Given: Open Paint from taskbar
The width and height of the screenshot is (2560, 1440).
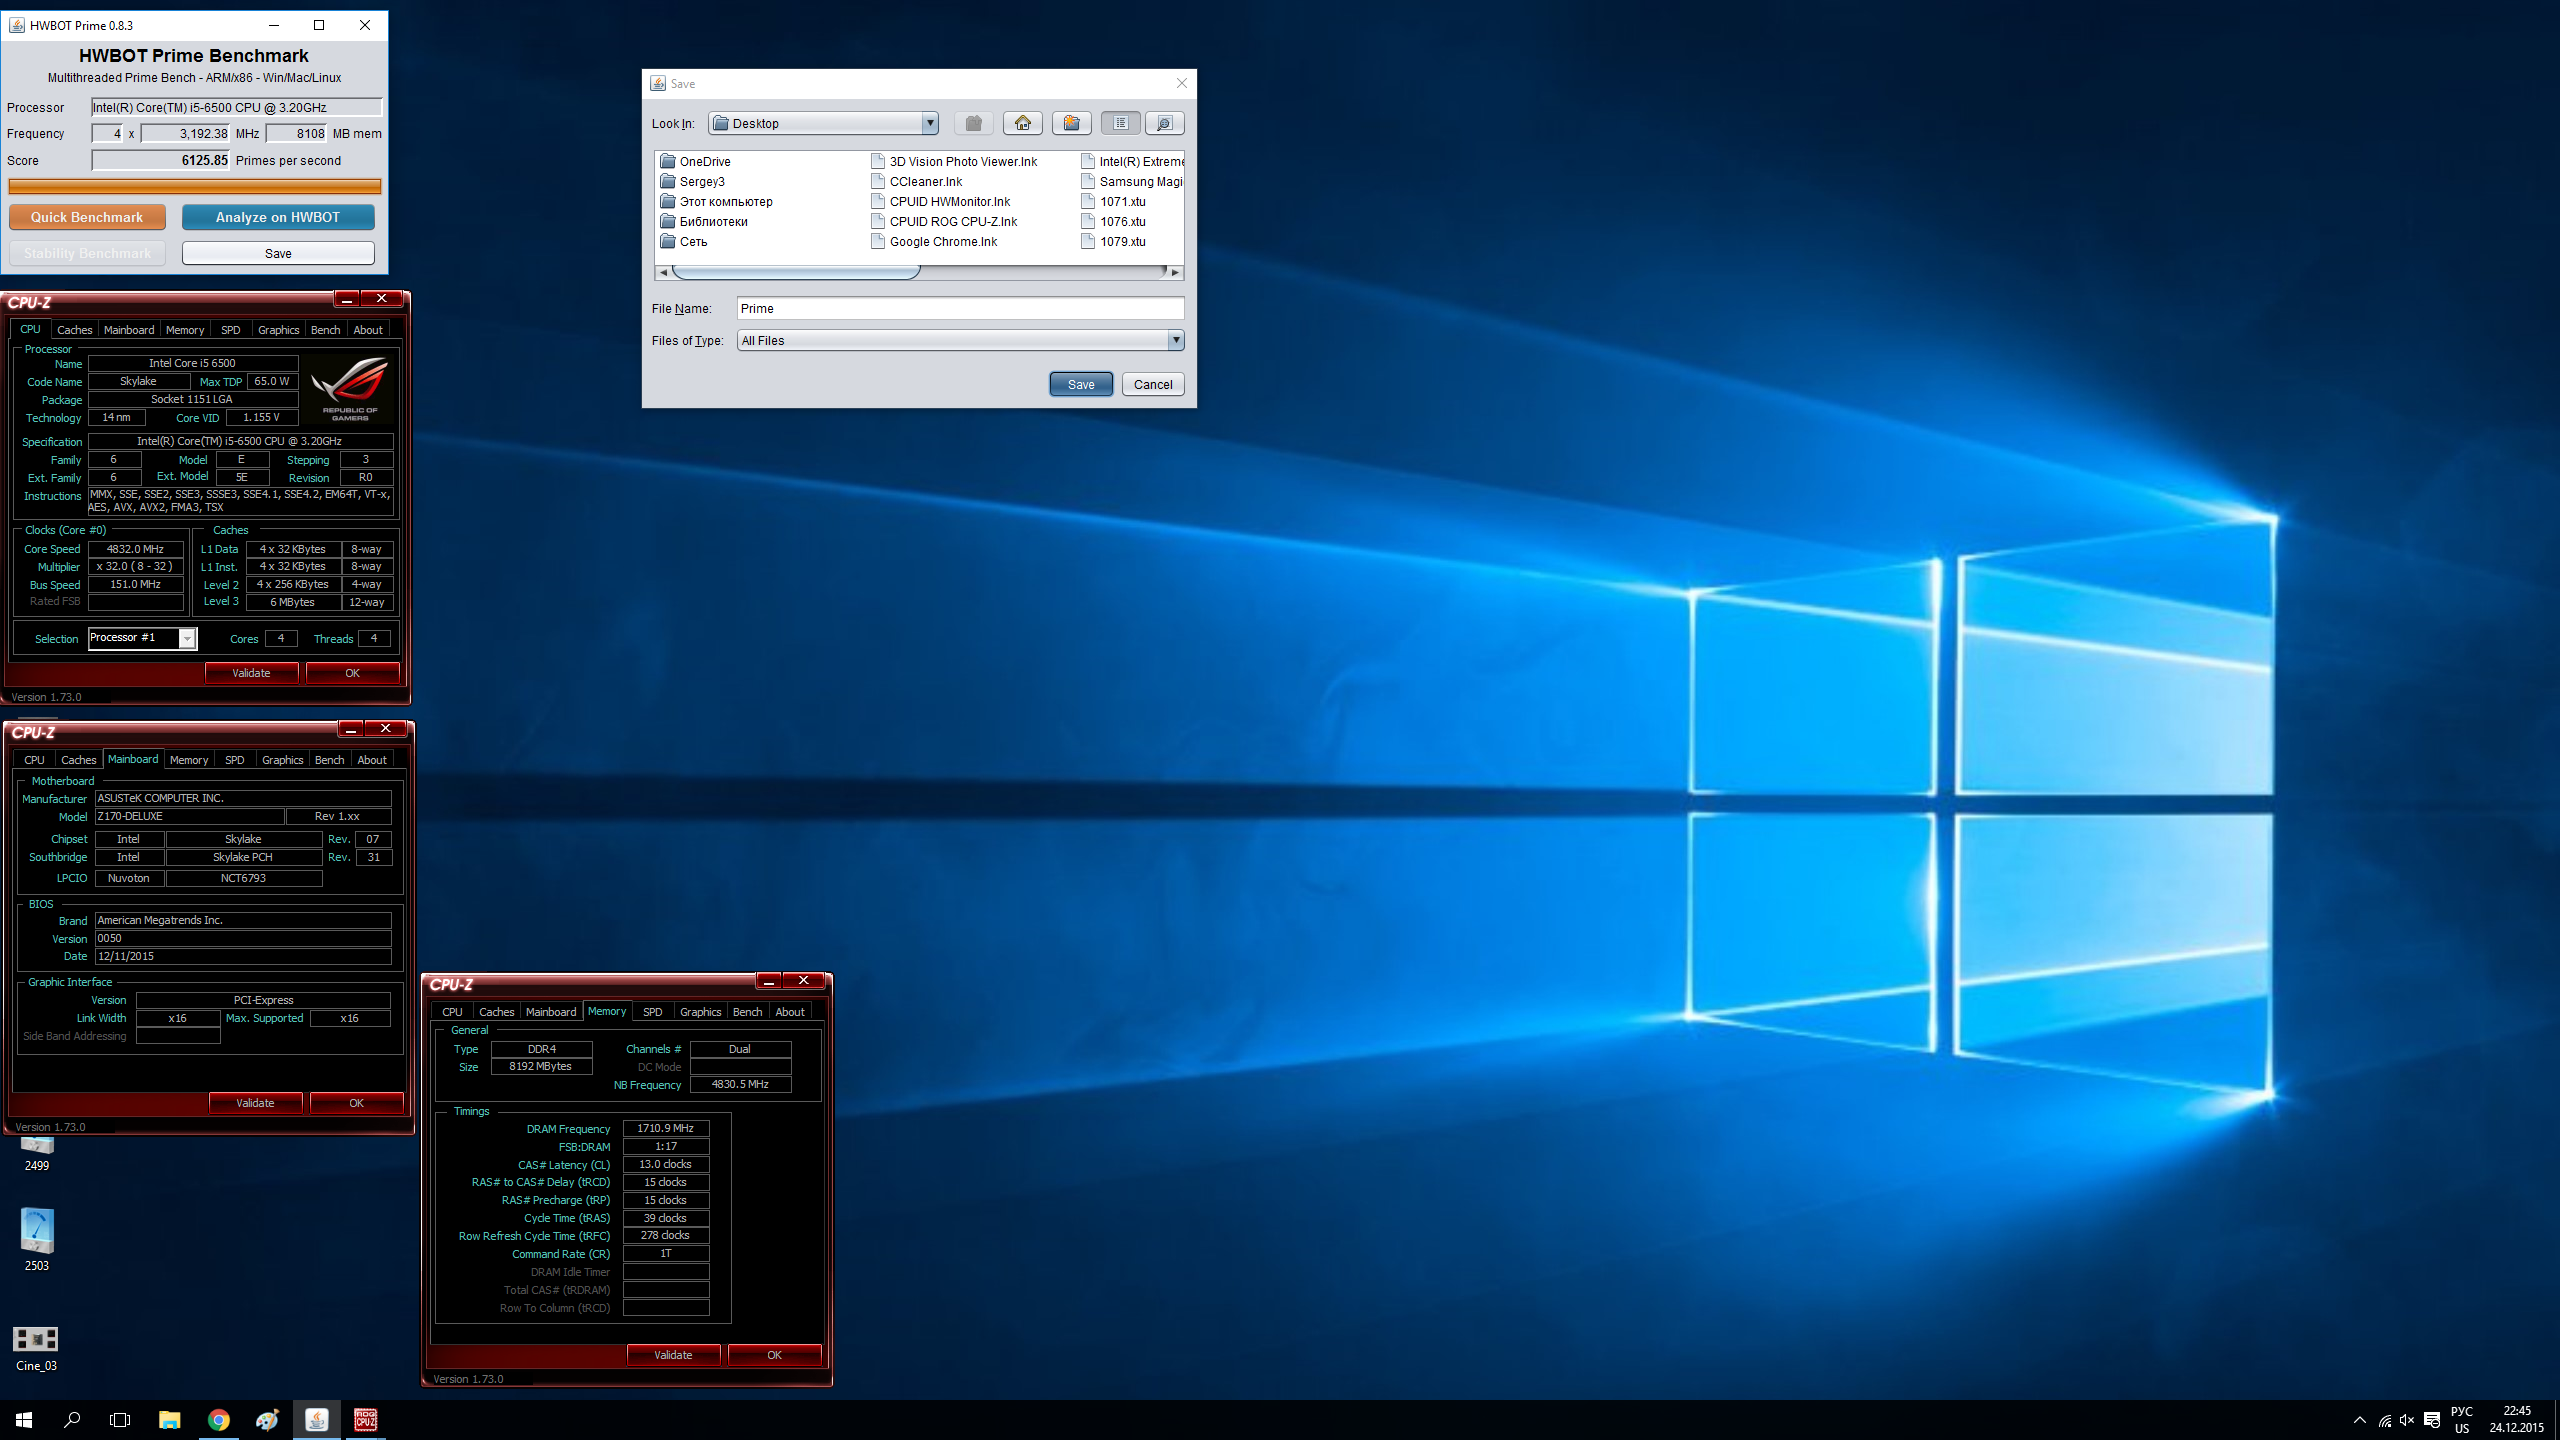Looking at the screenshot, I should tap(267, 1420).
